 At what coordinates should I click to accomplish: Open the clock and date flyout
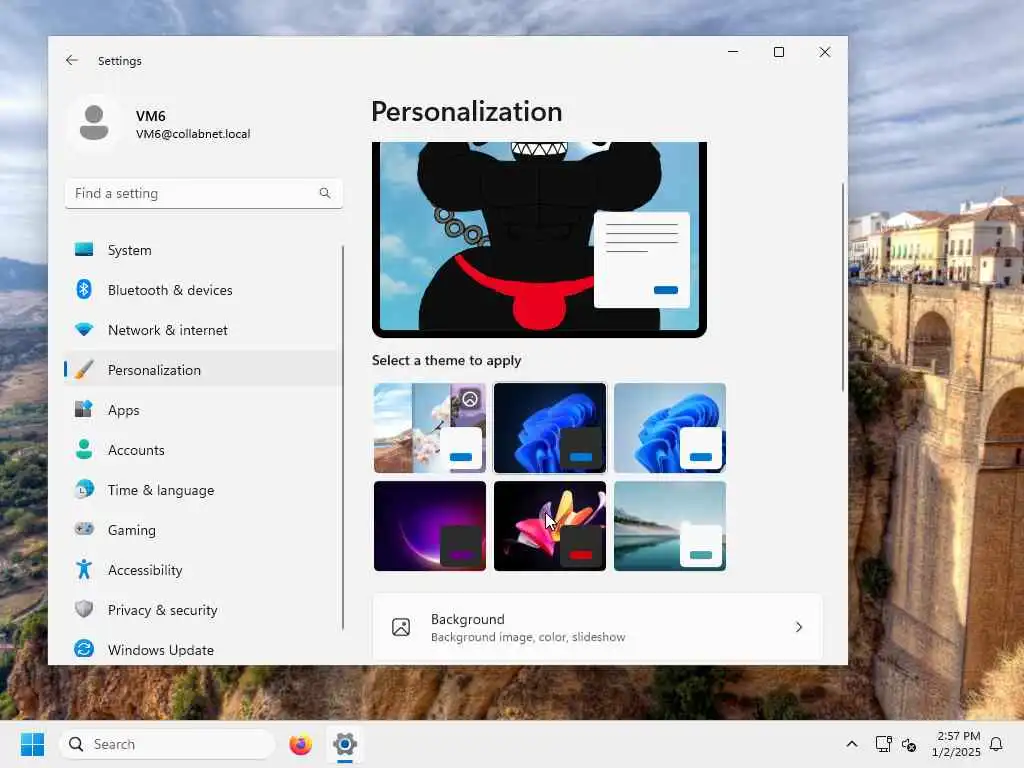[x=956, y=744]
